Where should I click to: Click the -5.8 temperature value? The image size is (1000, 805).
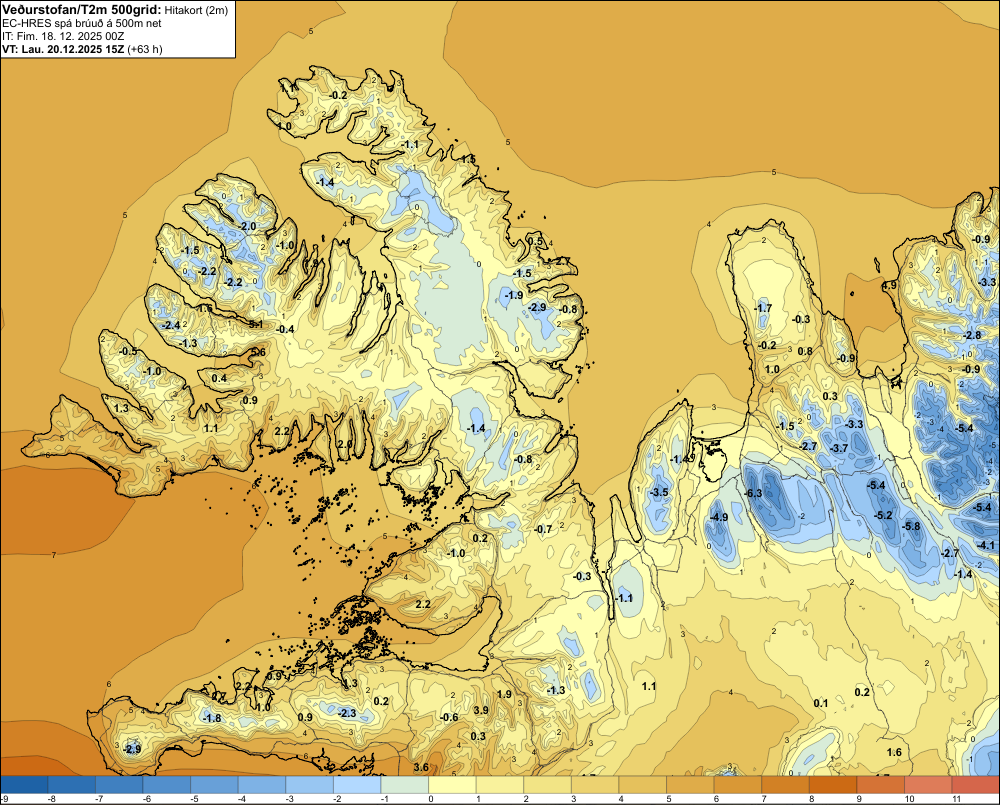click(x=912, y=526)
